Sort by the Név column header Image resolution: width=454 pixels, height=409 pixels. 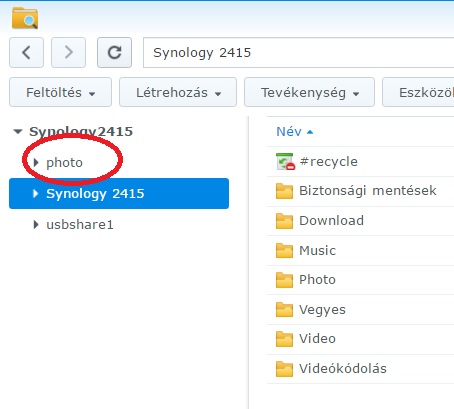click(x=294, y=132)
